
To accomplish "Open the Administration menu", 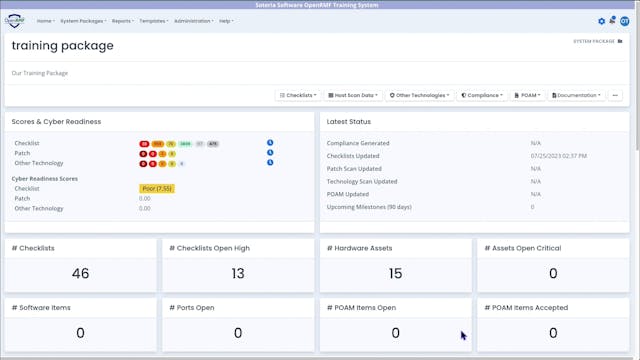I will tap(194, 21).
